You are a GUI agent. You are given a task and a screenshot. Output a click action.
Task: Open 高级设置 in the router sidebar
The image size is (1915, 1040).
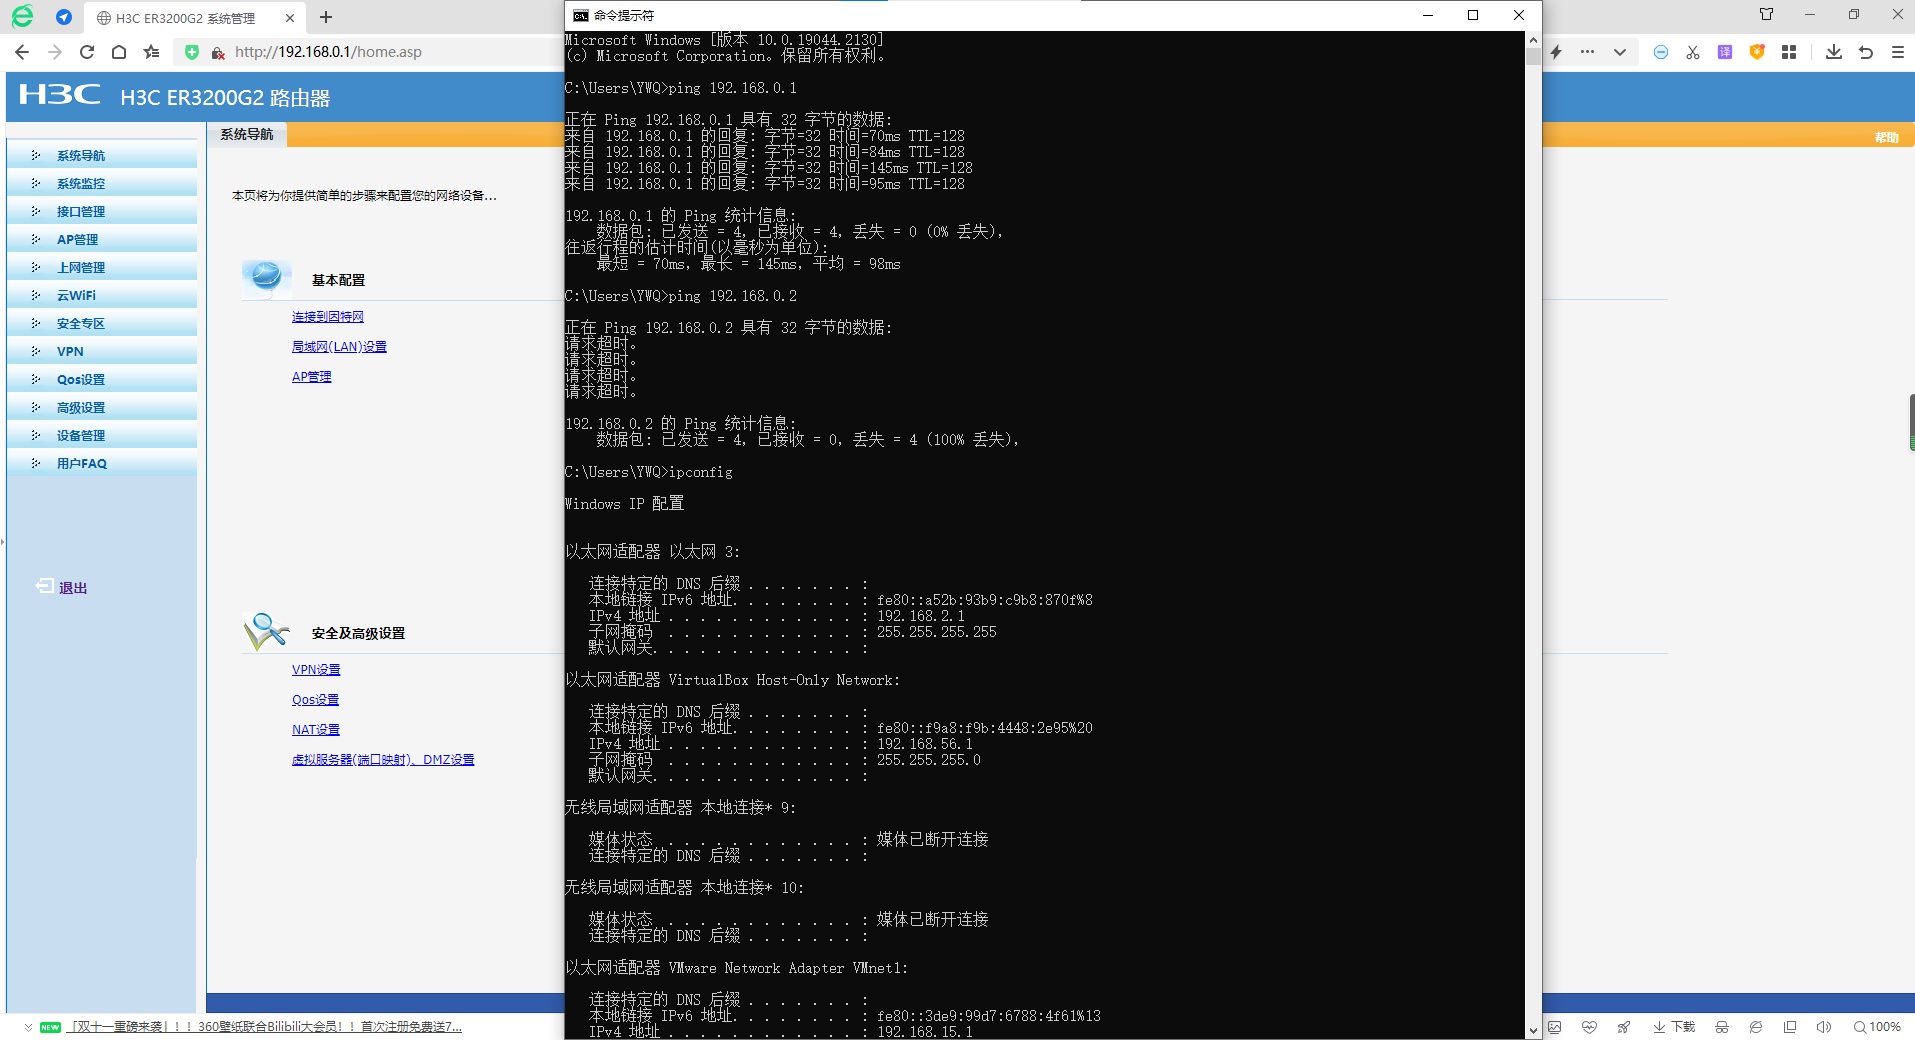(102, 407)
